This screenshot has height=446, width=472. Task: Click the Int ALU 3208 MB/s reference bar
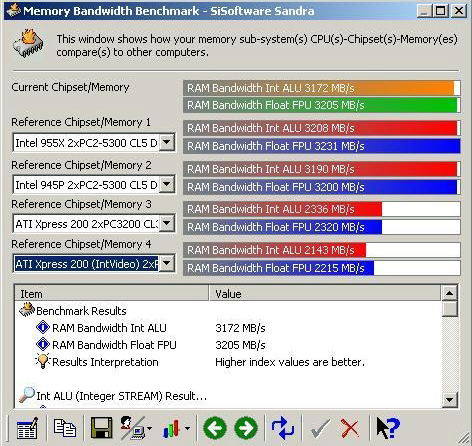322,128
